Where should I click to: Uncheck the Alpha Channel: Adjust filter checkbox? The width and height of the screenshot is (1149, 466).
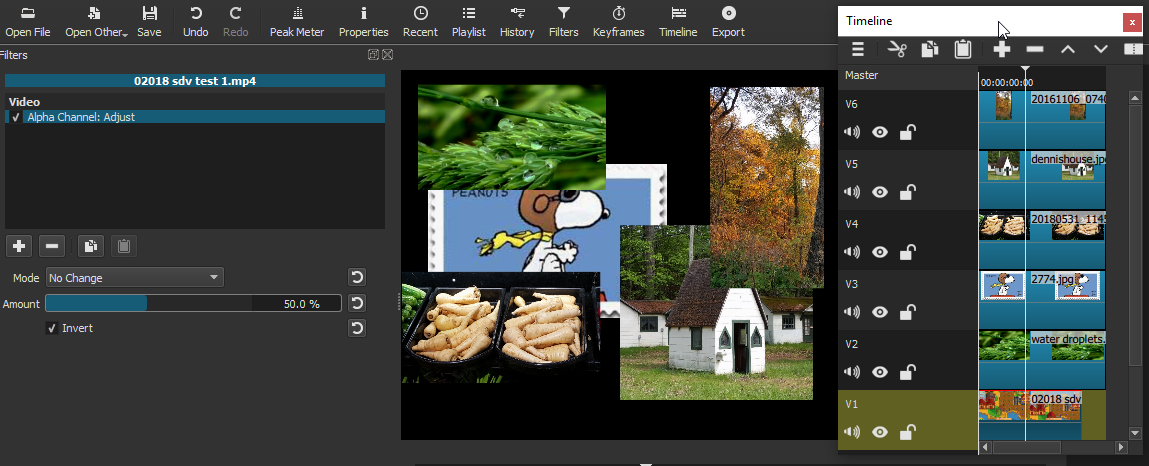tap(15, 117)
